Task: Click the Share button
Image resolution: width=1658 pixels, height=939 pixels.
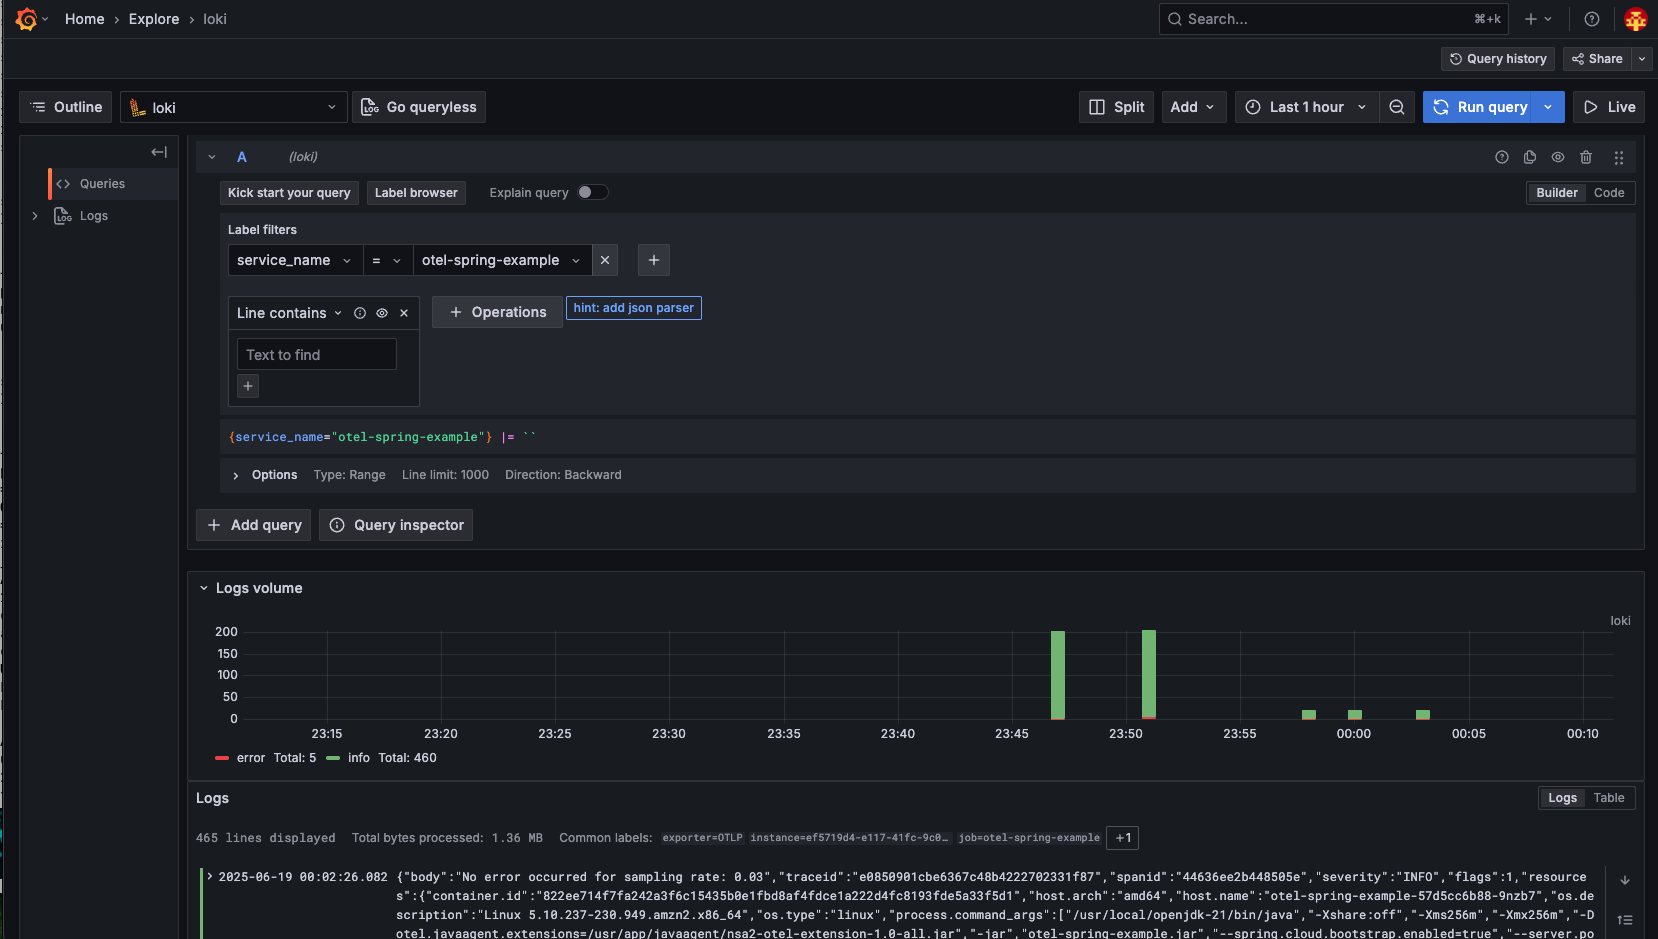Action: (x=1597, y=59)
